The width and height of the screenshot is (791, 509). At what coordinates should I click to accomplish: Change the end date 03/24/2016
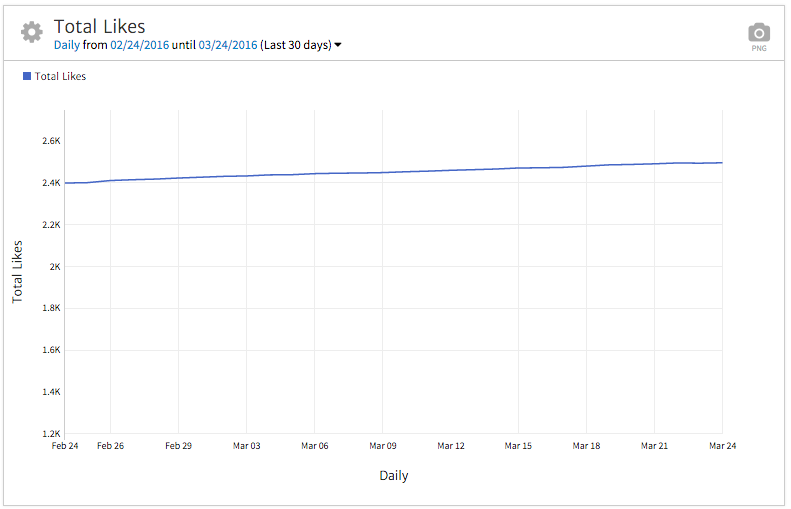tap(229, 45)
